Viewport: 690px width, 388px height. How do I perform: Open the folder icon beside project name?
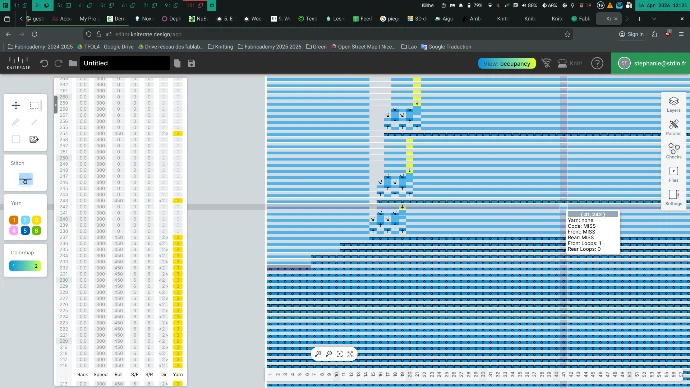point(73,63)
